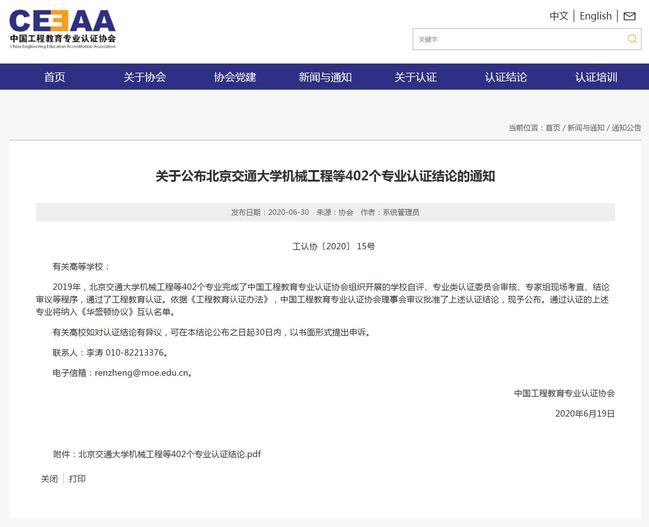Click the document number 工认协〔2020〕15号

[x=334, y=246]
